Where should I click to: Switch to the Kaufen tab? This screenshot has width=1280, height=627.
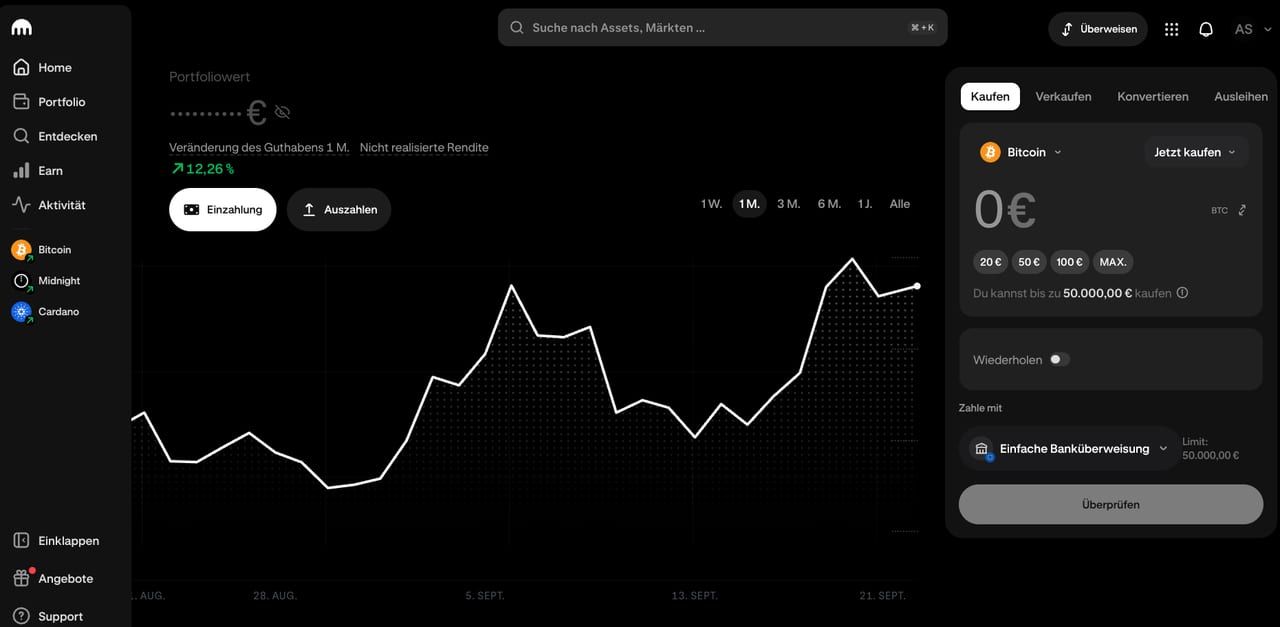click(990, 96)
